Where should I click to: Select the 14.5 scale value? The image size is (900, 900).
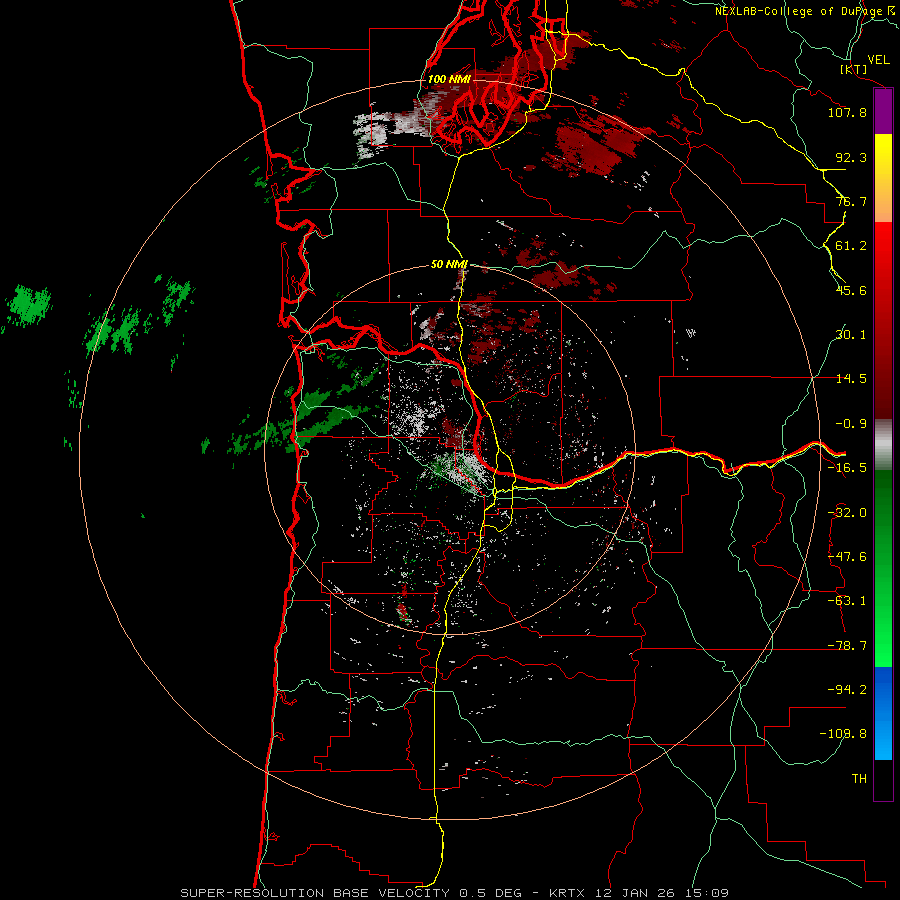(851, 379)
